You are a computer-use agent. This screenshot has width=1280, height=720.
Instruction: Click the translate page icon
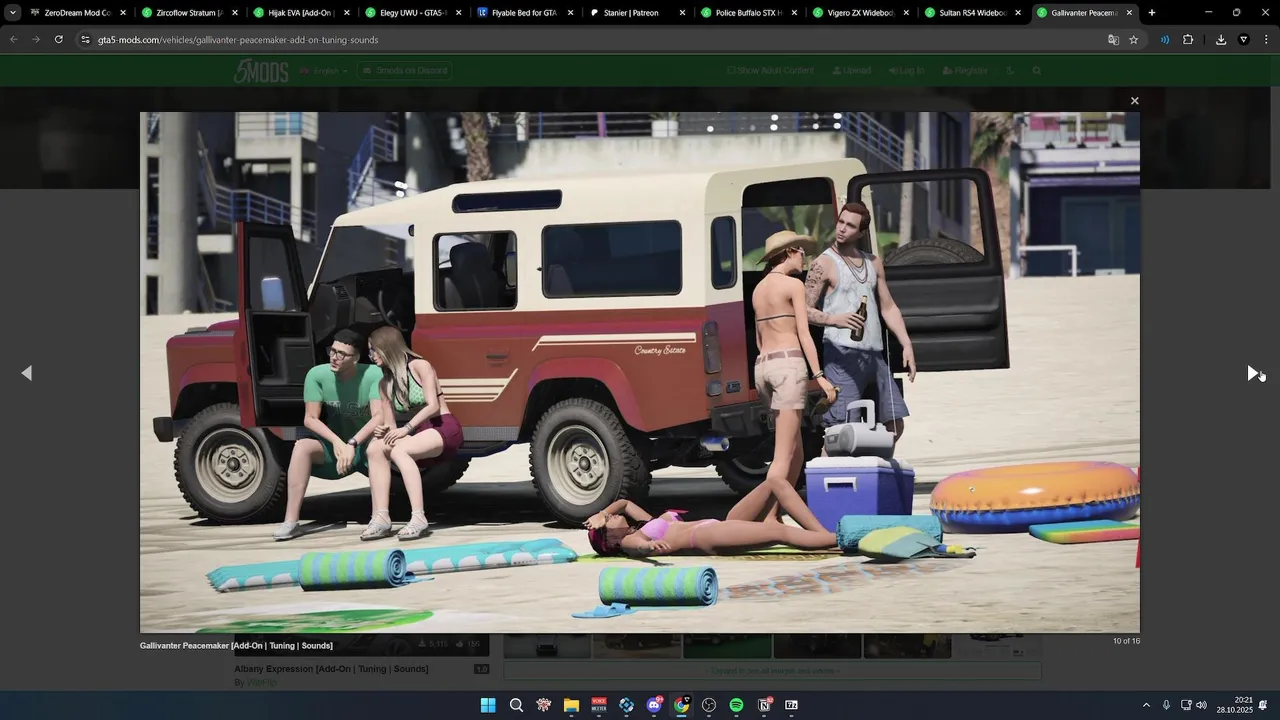coord(1113,40)
